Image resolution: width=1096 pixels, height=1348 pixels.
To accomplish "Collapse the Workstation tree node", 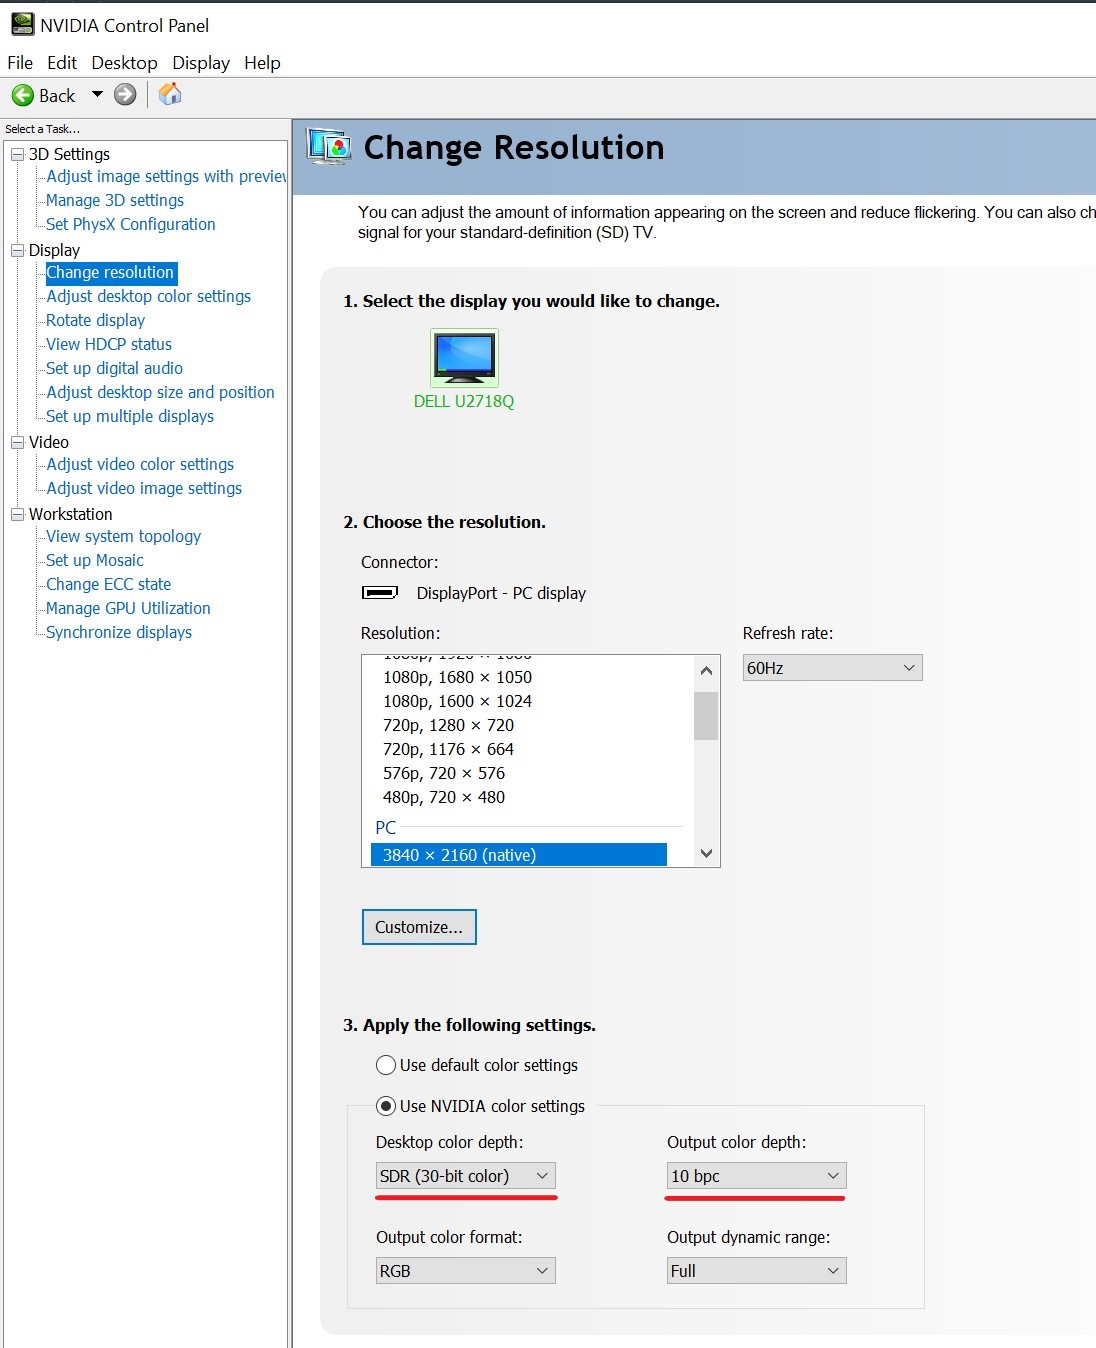I will pyautogui.click(x=17, y=514).
